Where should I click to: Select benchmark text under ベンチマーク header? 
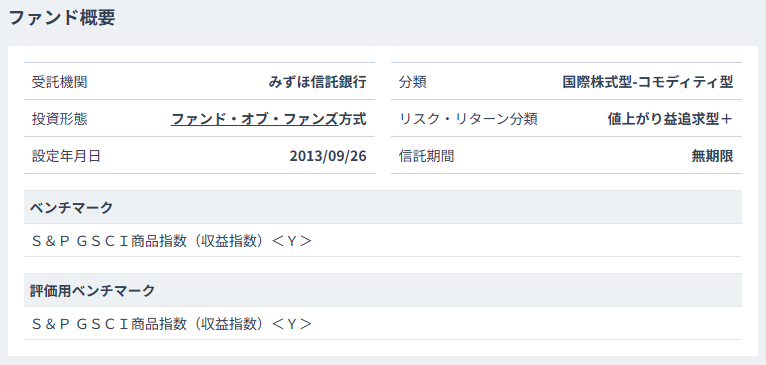[171, 241]
